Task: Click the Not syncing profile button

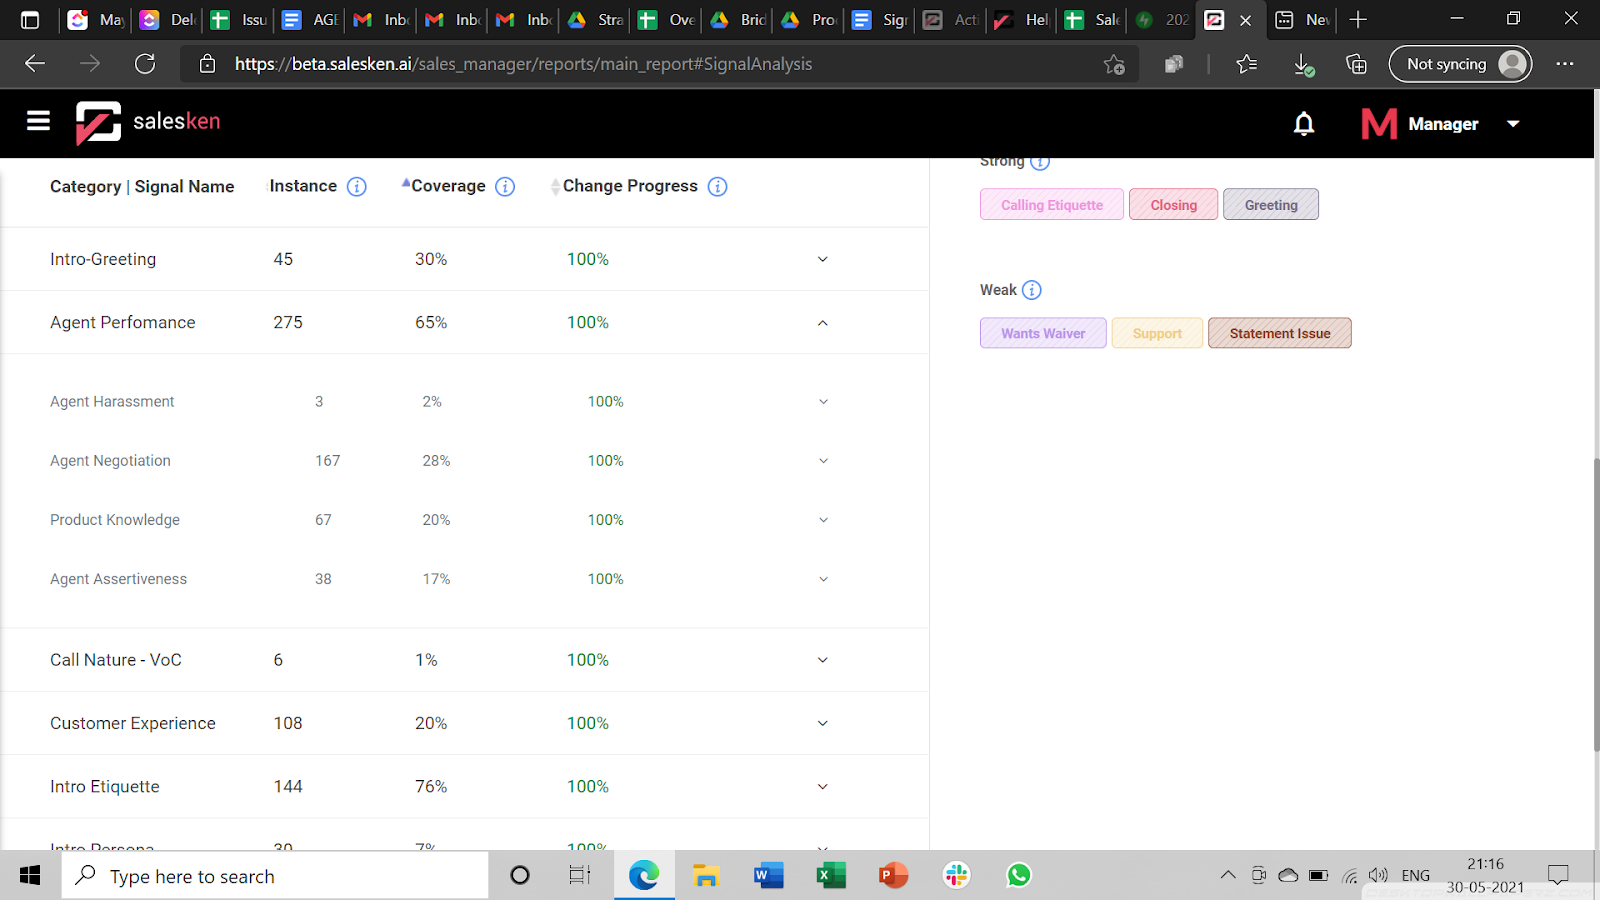Action: click(1460, 64)
